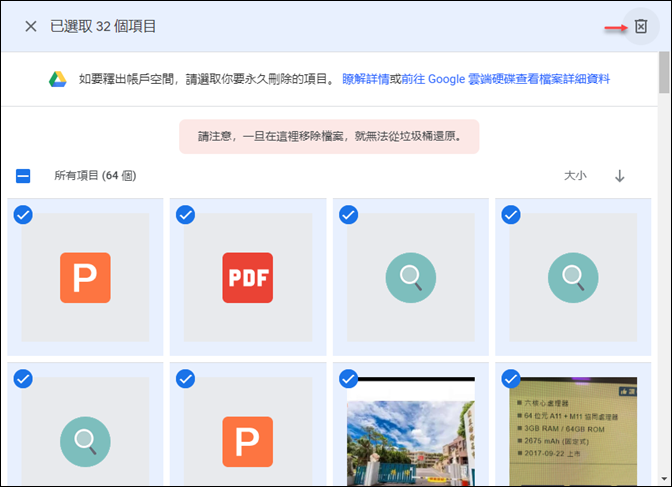Click the red warning 請注意 message
Viewport: 672px width, 487px height.
(x=329, y=136)
